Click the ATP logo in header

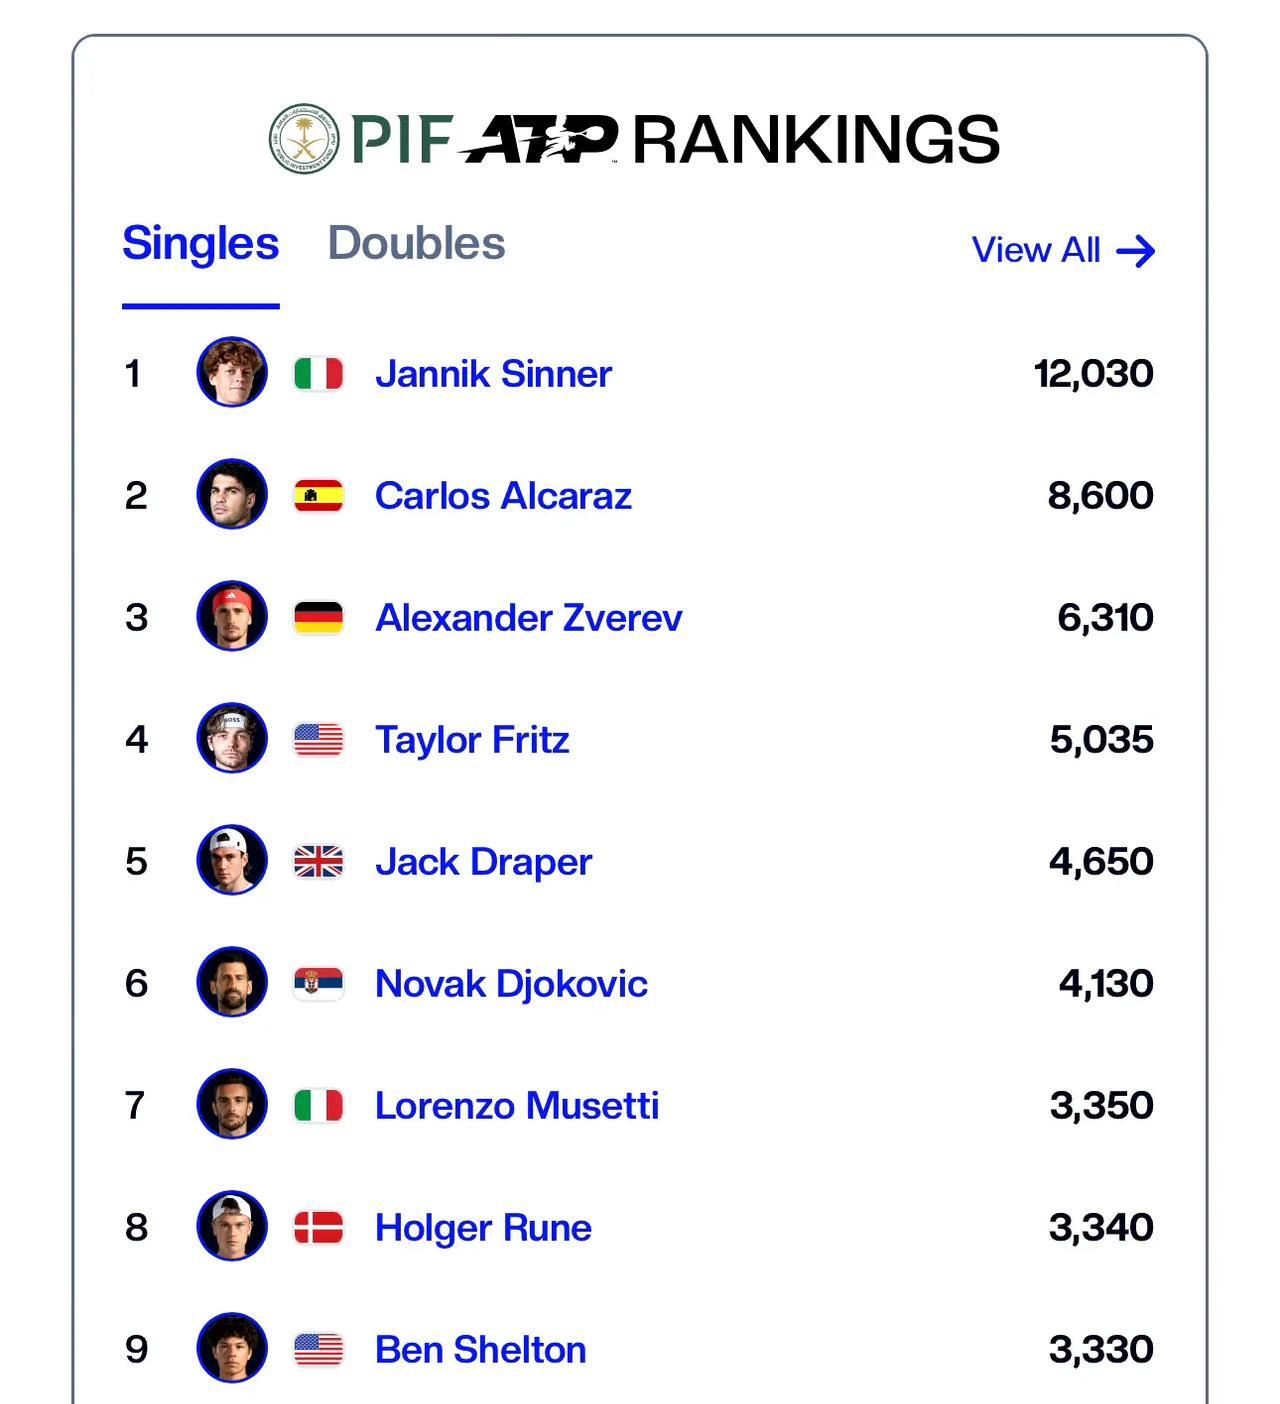pos(539,139)
